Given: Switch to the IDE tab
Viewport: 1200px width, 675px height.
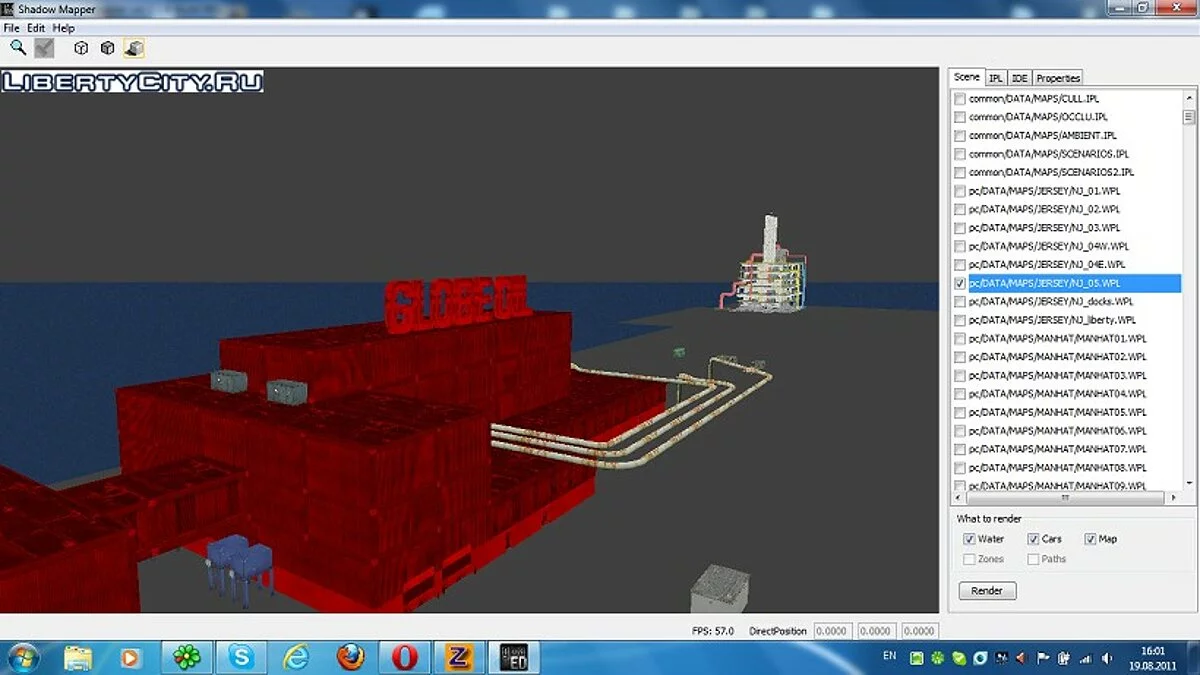Looking at the screenshot, I should (1019, 78).
